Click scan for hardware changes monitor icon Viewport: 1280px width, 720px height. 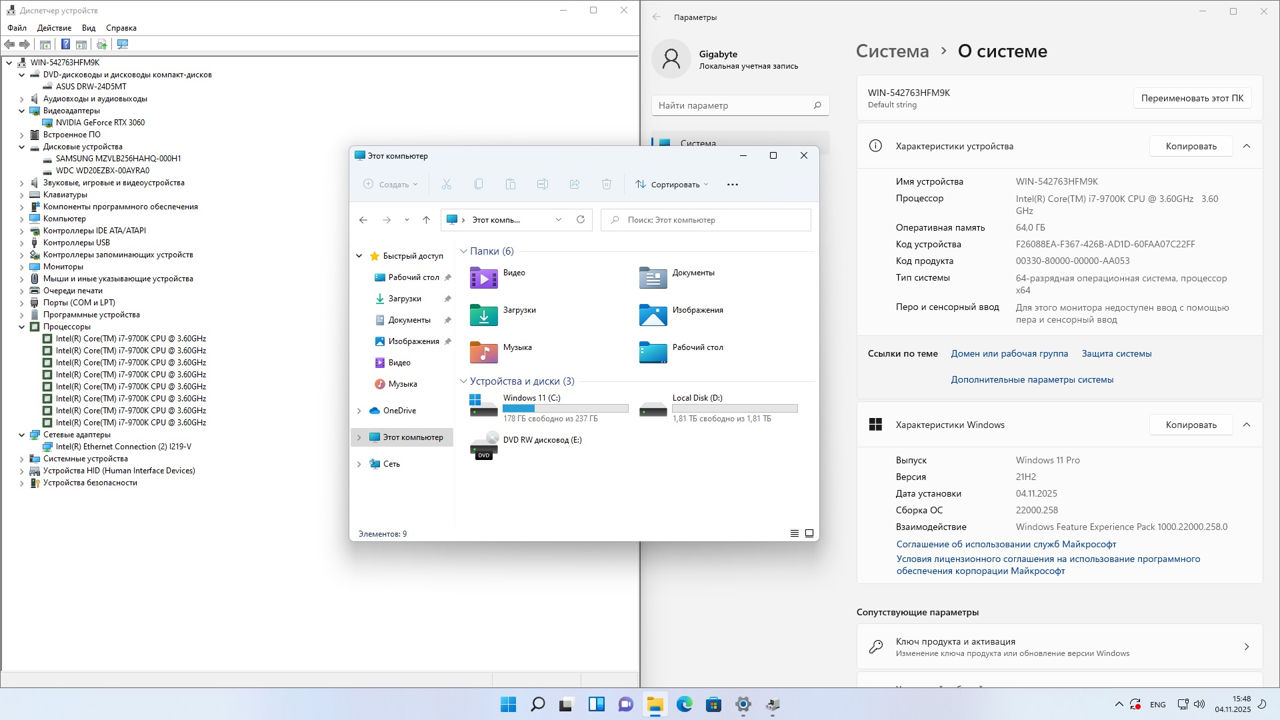click(x=123, y=44)
